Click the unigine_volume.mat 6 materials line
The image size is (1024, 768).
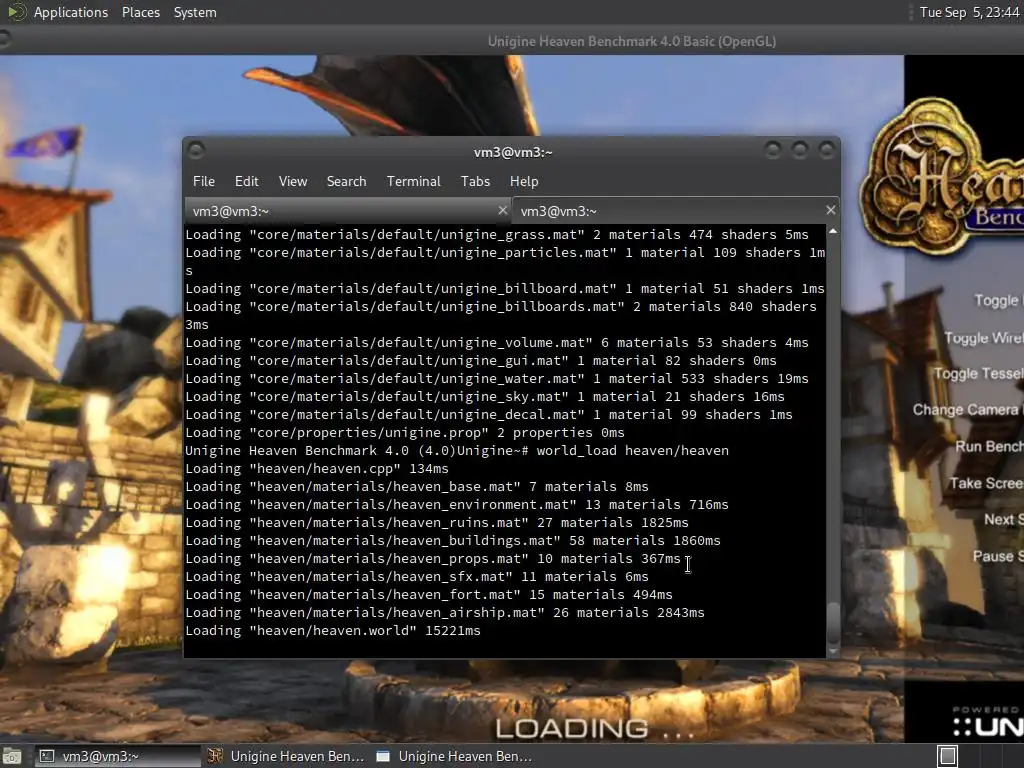[496, 343]
